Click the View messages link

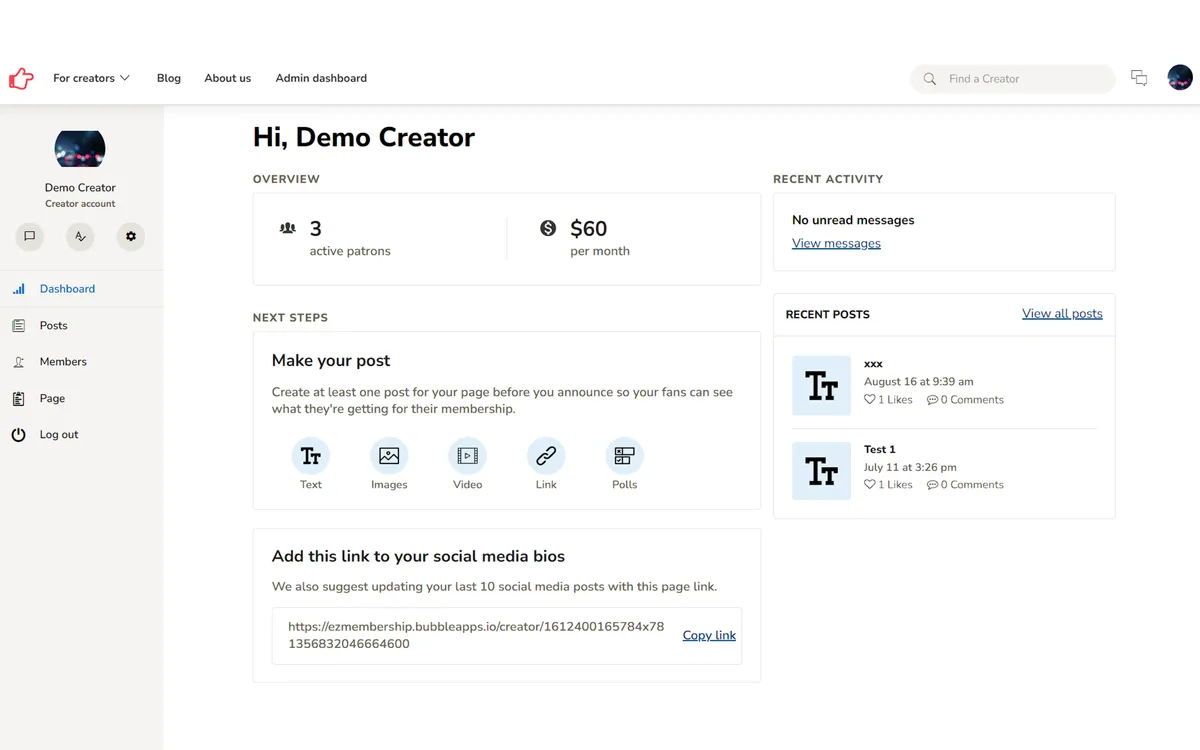pos(836,243)
